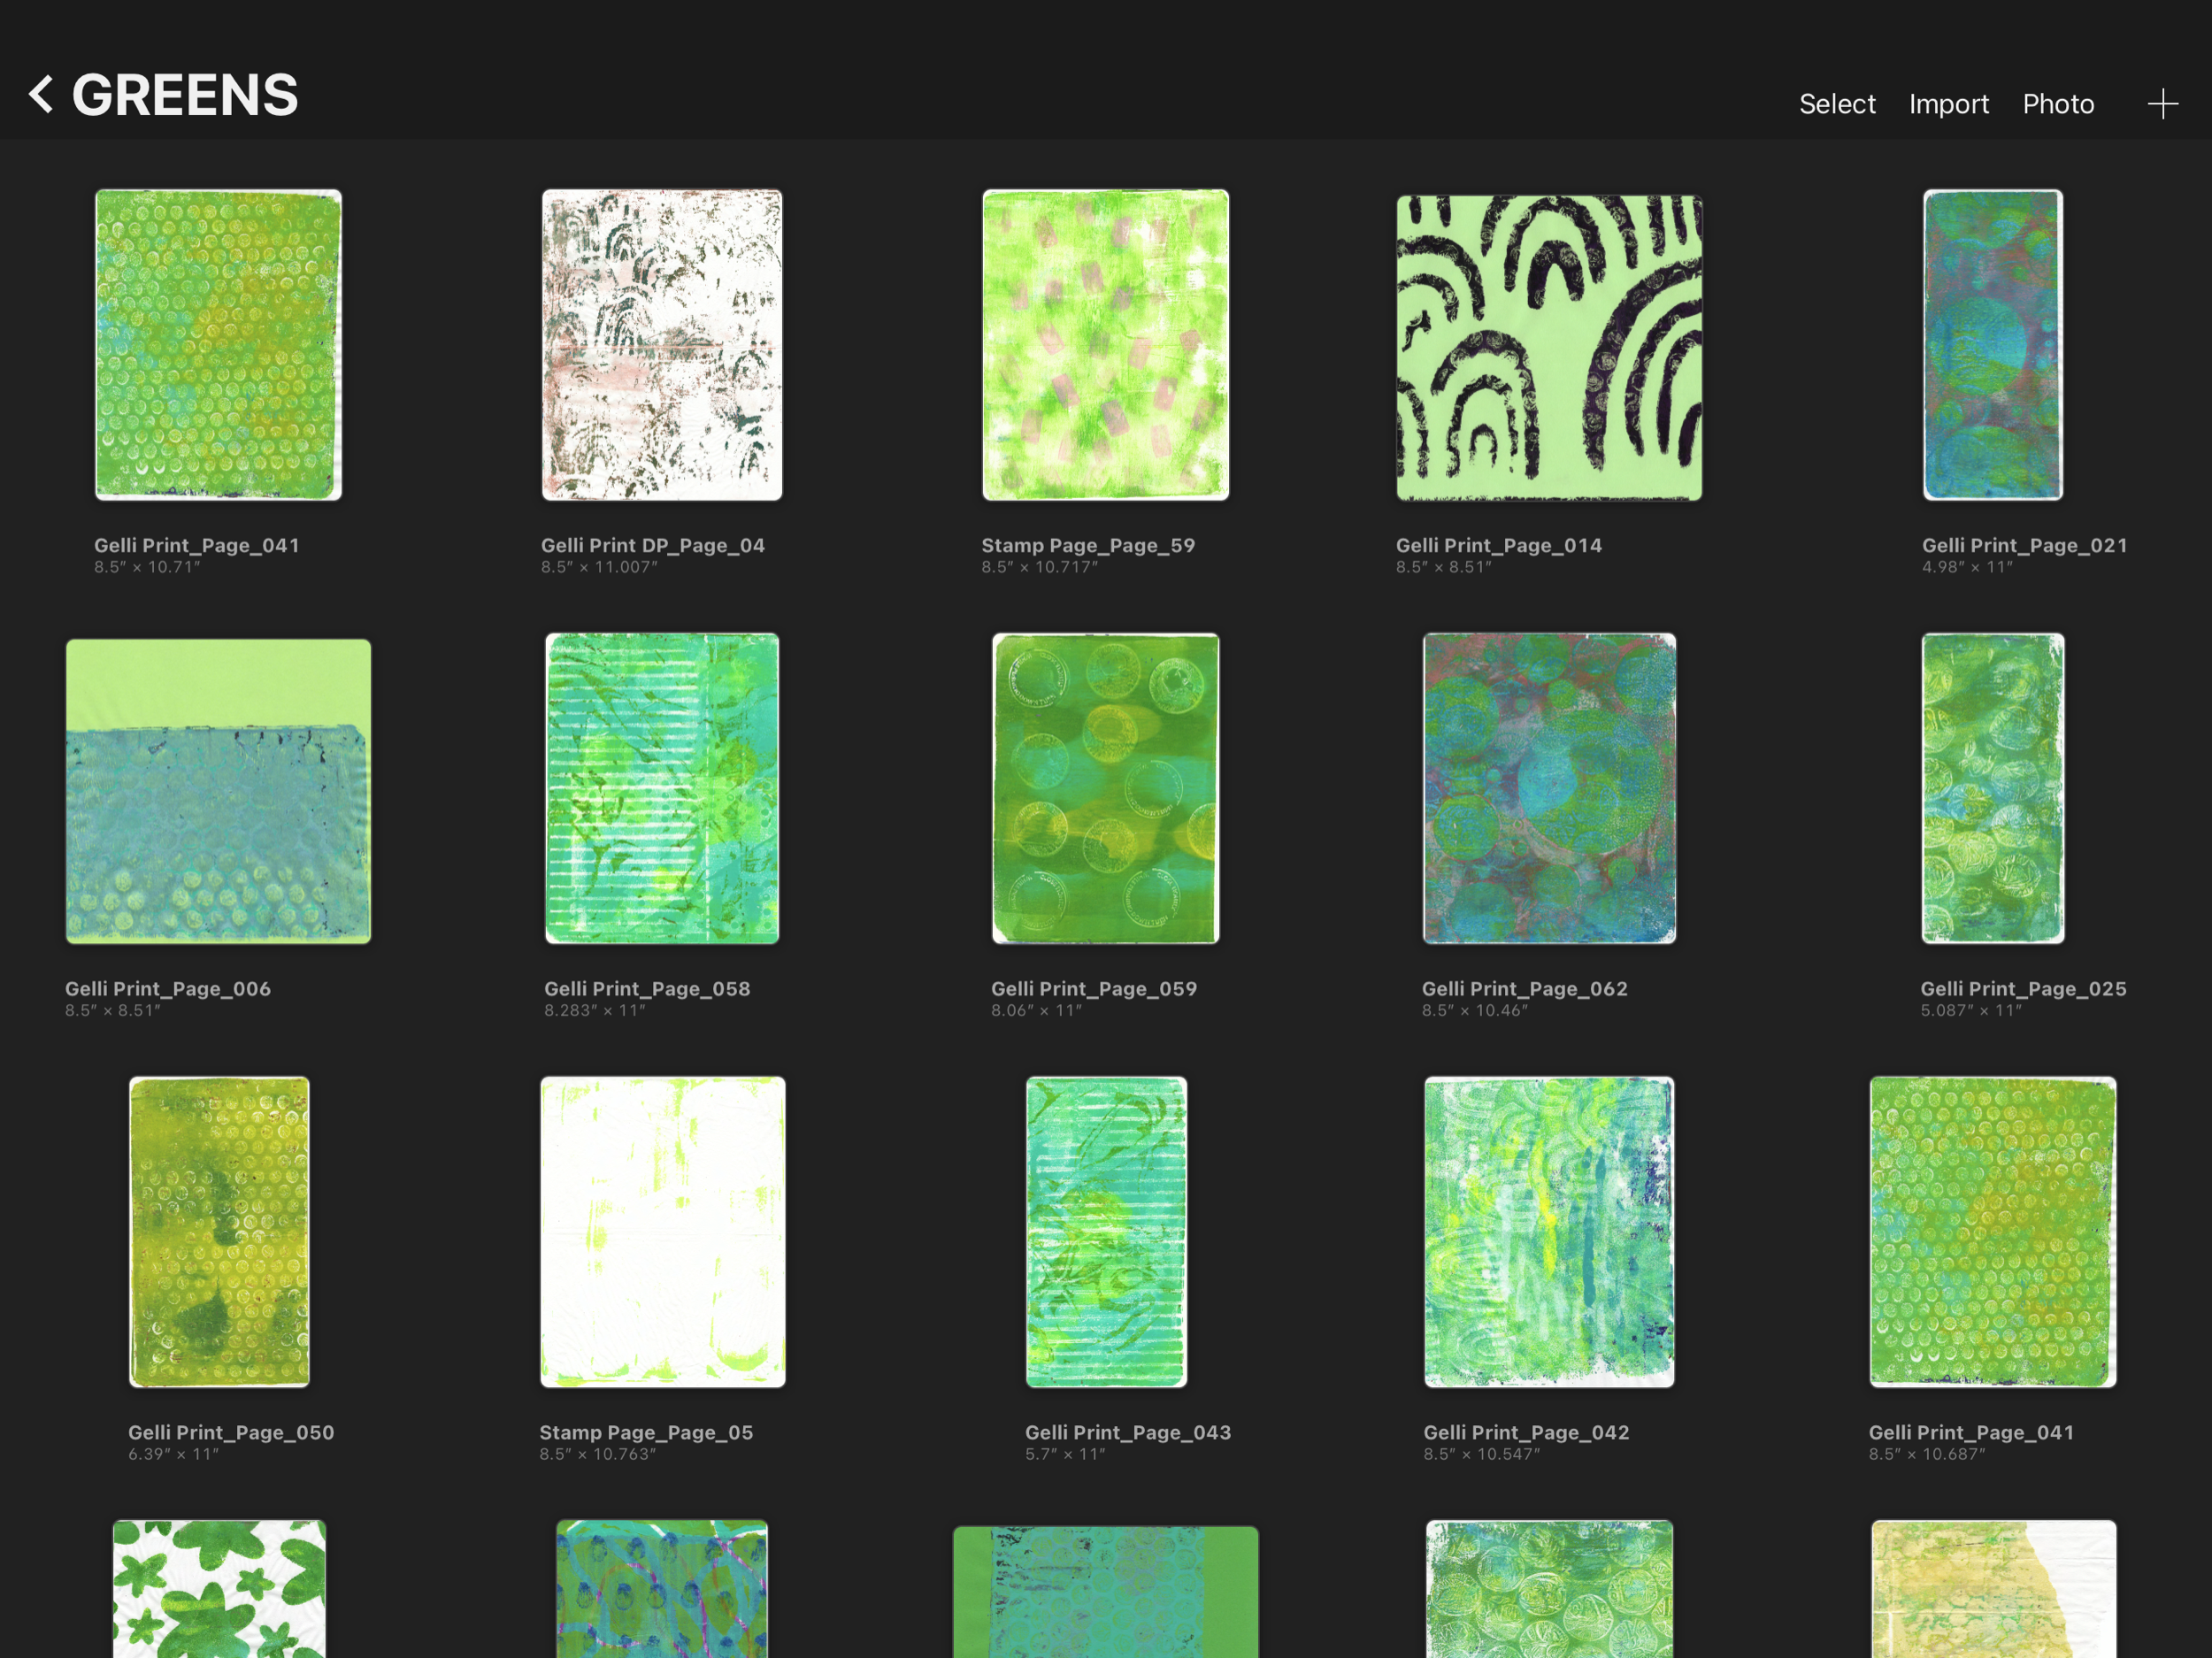Rename the Gelli Print_Page_050 title label
This screenshot has width=2212, height=1658.
[x=230, y=1432]
